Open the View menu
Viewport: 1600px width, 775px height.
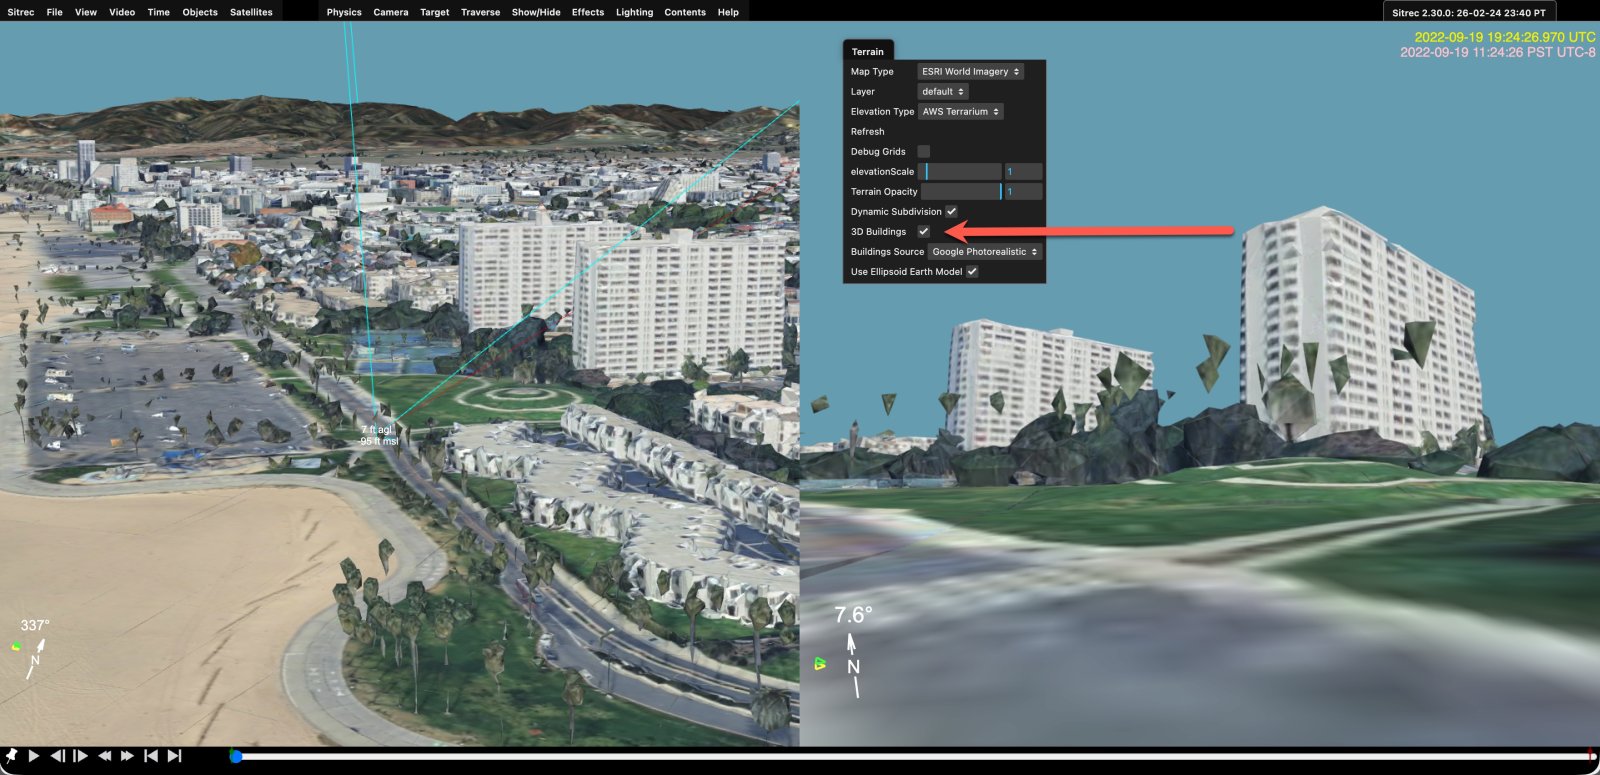(86, 12)
